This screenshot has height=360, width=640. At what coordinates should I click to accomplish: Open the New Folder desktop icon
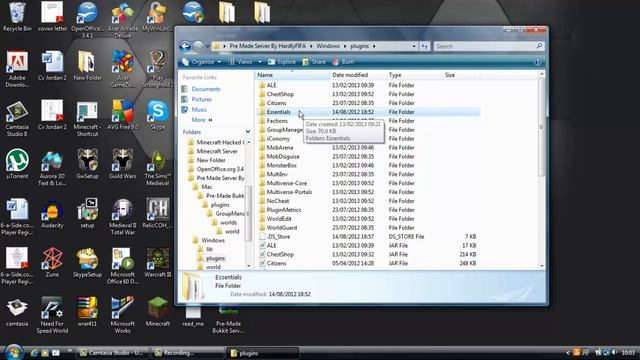coord(87,66)
